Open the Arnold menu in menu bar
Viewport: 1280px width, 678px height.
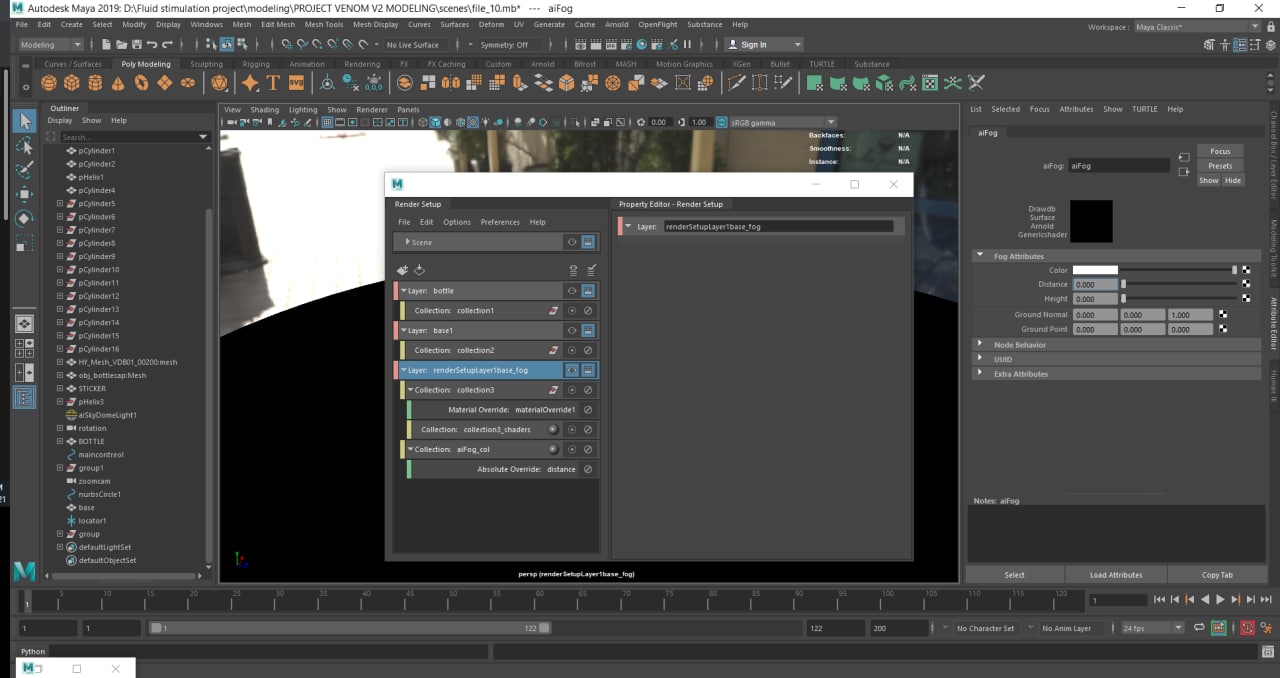tap(617, 24)
